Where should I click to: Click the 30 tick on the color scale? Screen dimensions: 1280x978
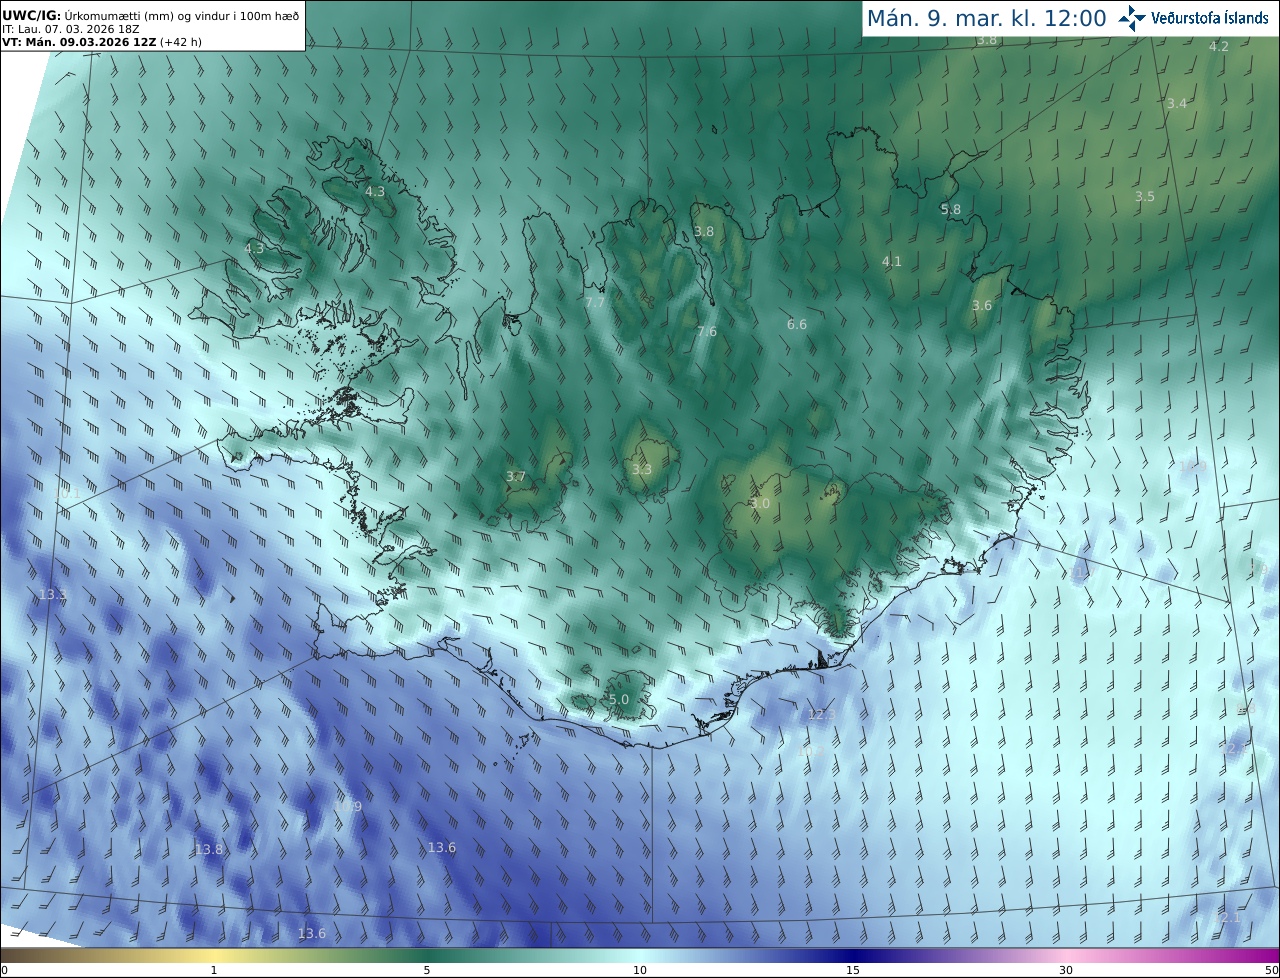point(1066,970)
